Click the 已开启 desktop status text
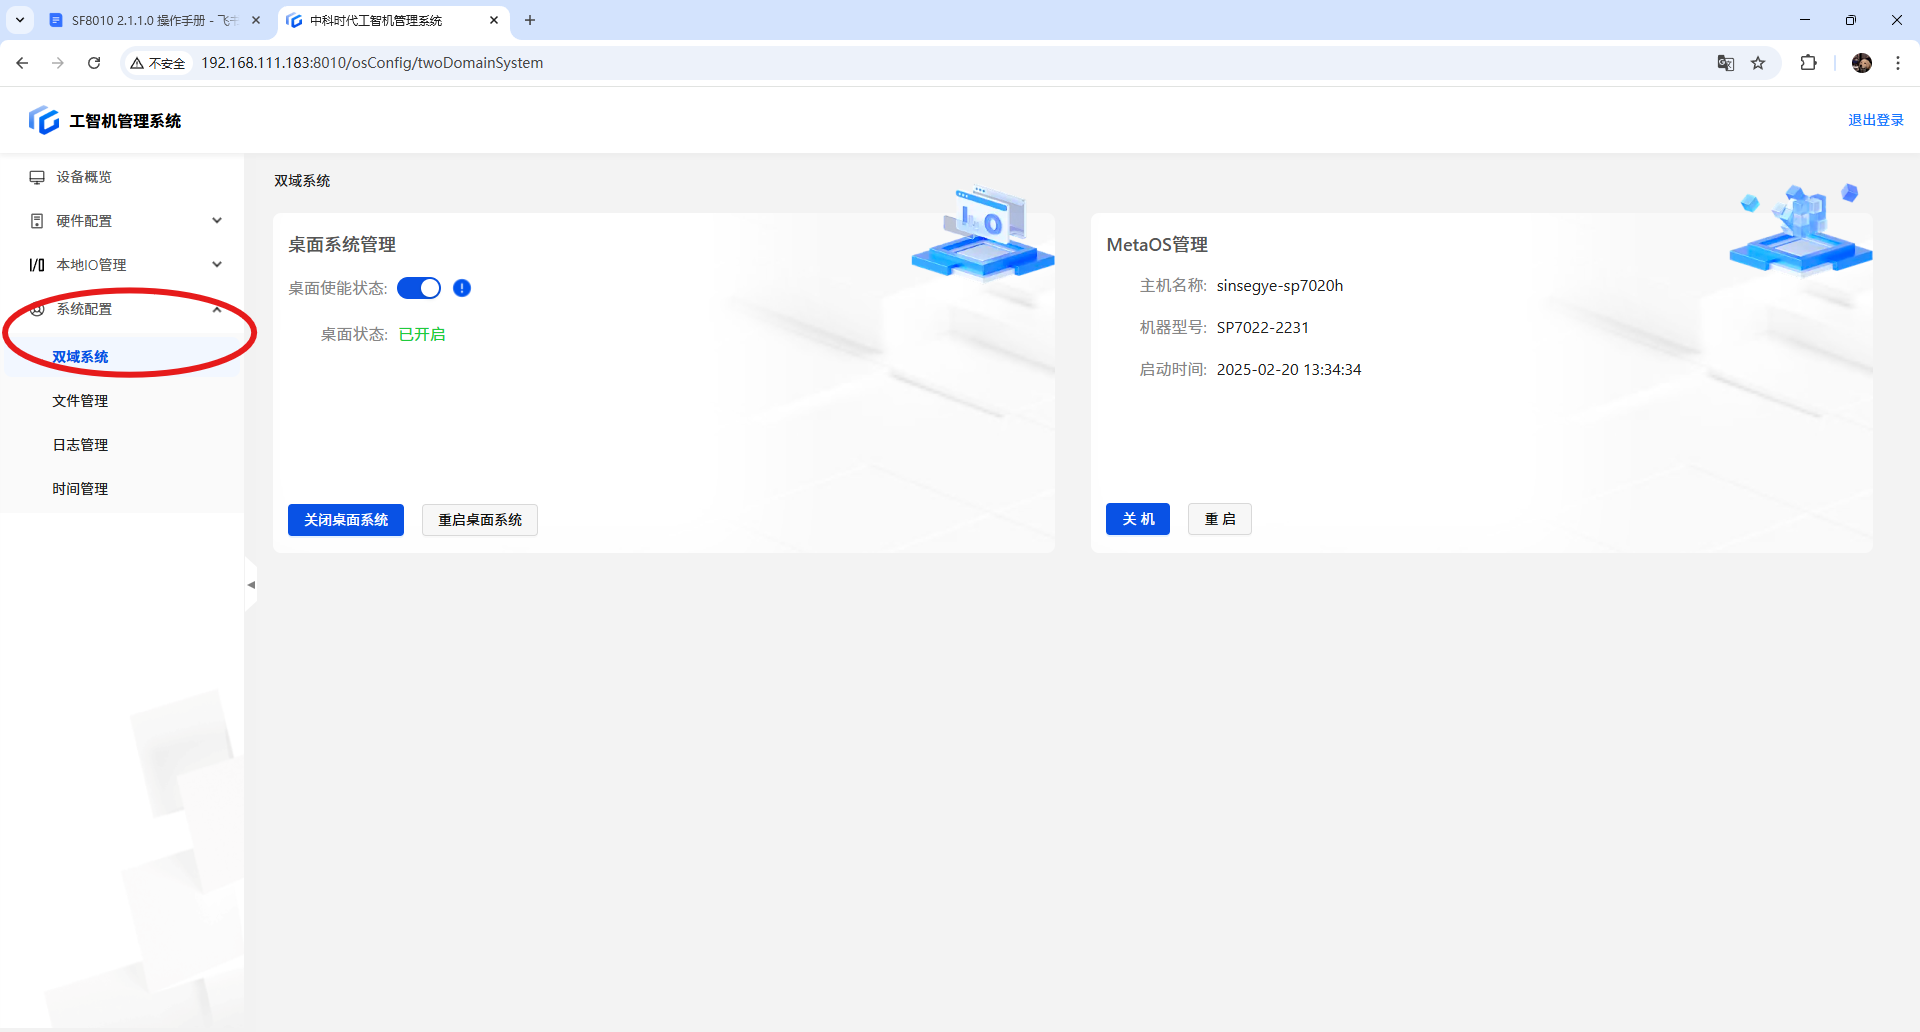Image resolution: width=1920 pixels, height=1032 pixels. pyautogui.click(x=422, y=334)
